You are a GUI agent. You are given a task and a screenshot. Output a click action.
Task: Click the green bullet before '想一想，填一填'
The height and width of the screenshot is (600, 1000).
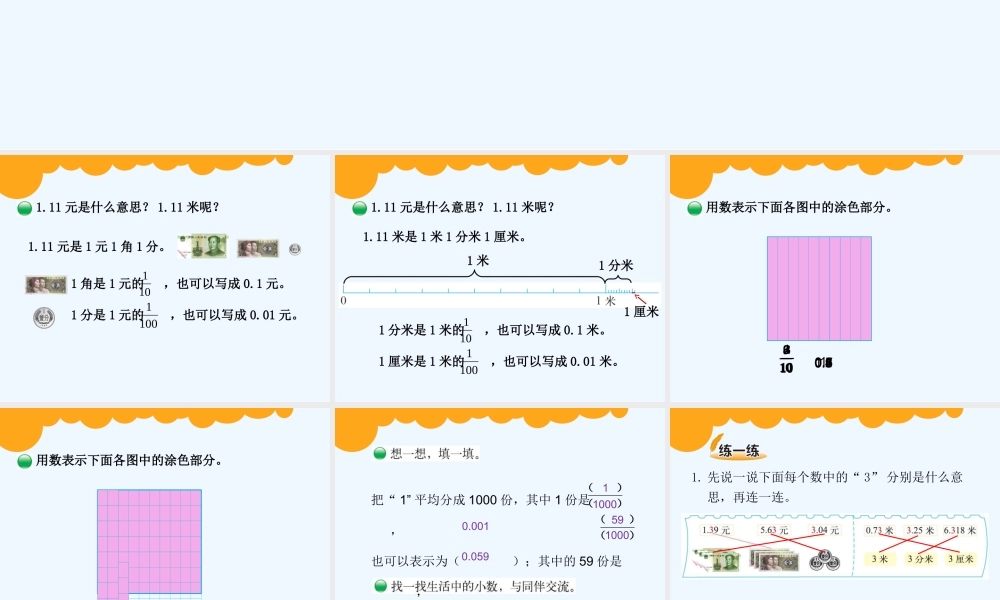380,453
